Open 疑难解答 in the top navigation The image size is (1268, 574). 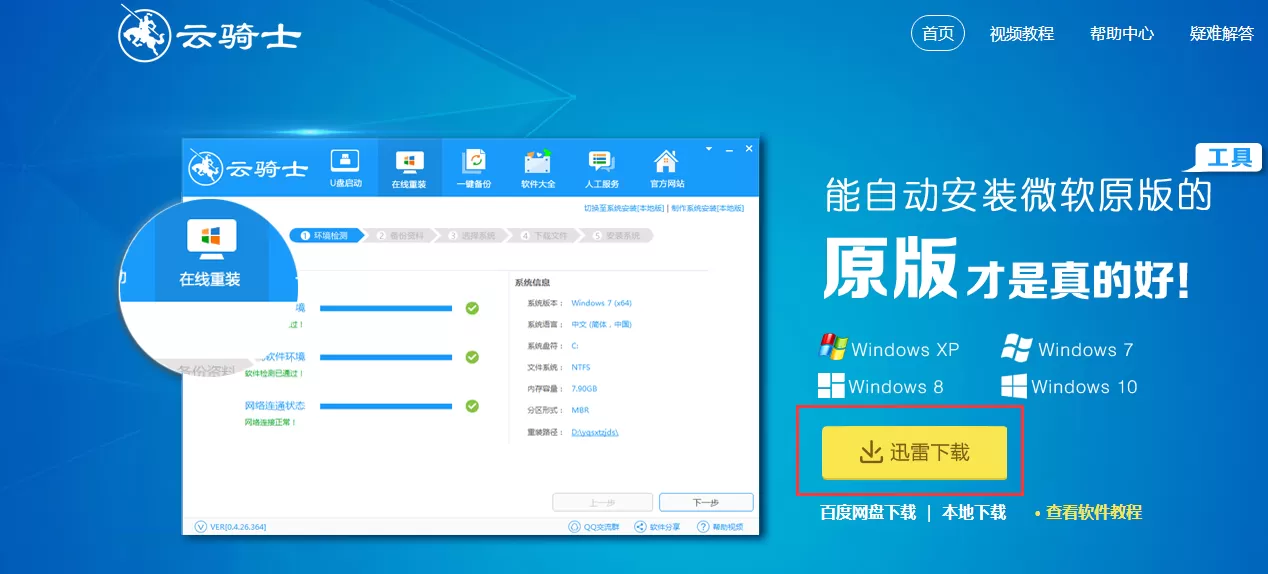coord(1221,33)
